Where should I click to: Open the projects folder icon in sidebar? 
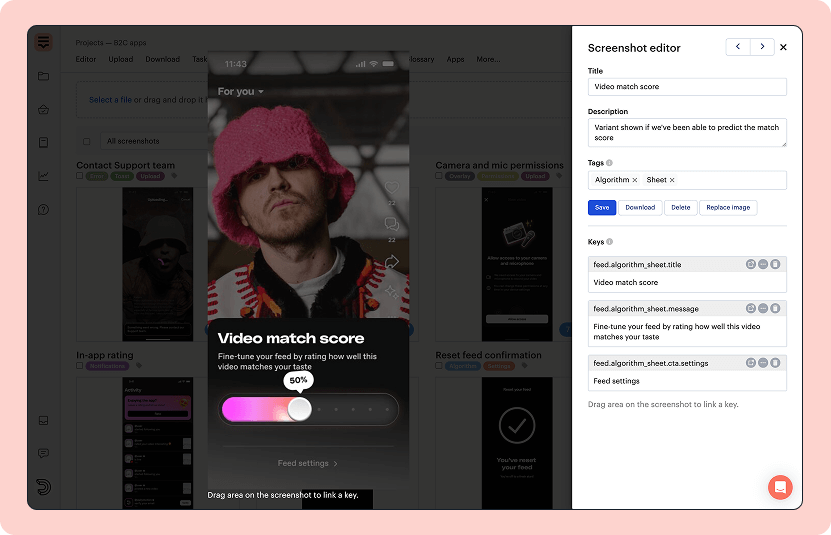[x=43, y=76]
